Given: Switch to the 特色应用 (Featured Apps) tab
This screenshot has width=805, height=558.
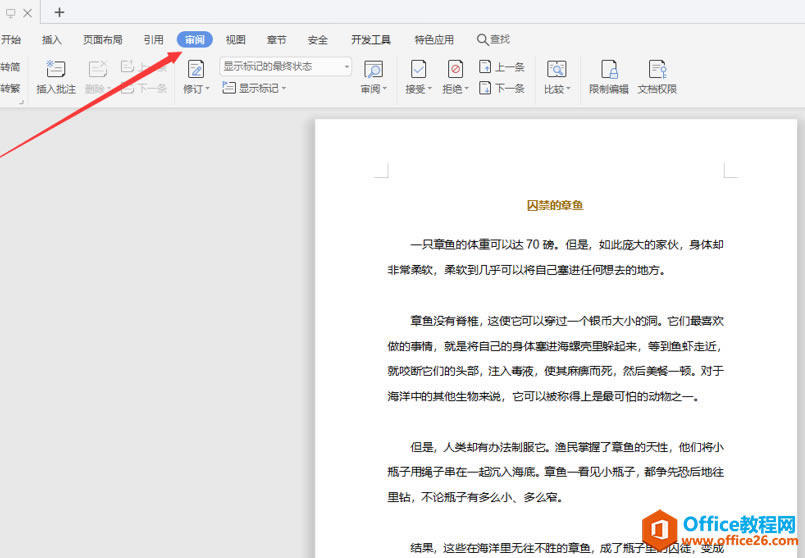Looking at the screenshot, I should (434, 40).
